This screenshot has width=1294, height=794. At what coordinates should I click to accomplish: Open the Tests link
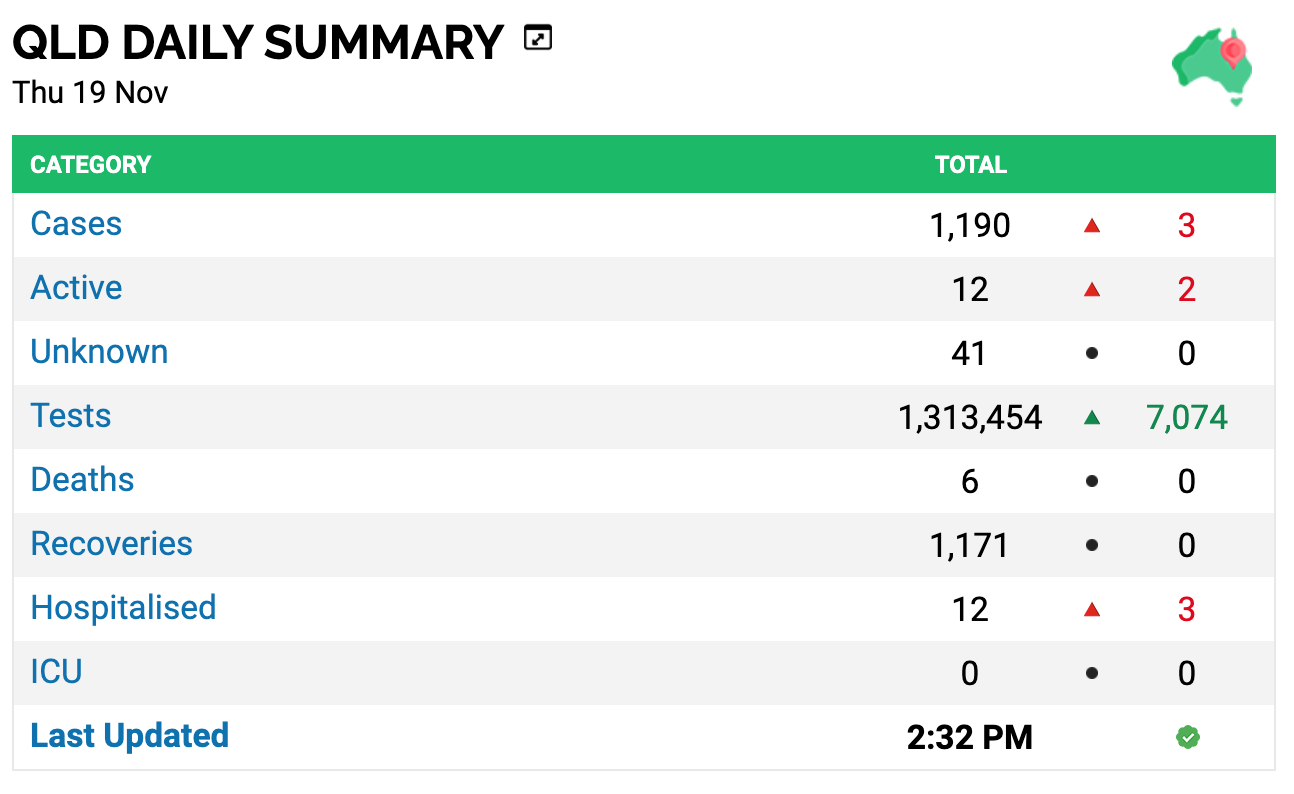point(71,416)
